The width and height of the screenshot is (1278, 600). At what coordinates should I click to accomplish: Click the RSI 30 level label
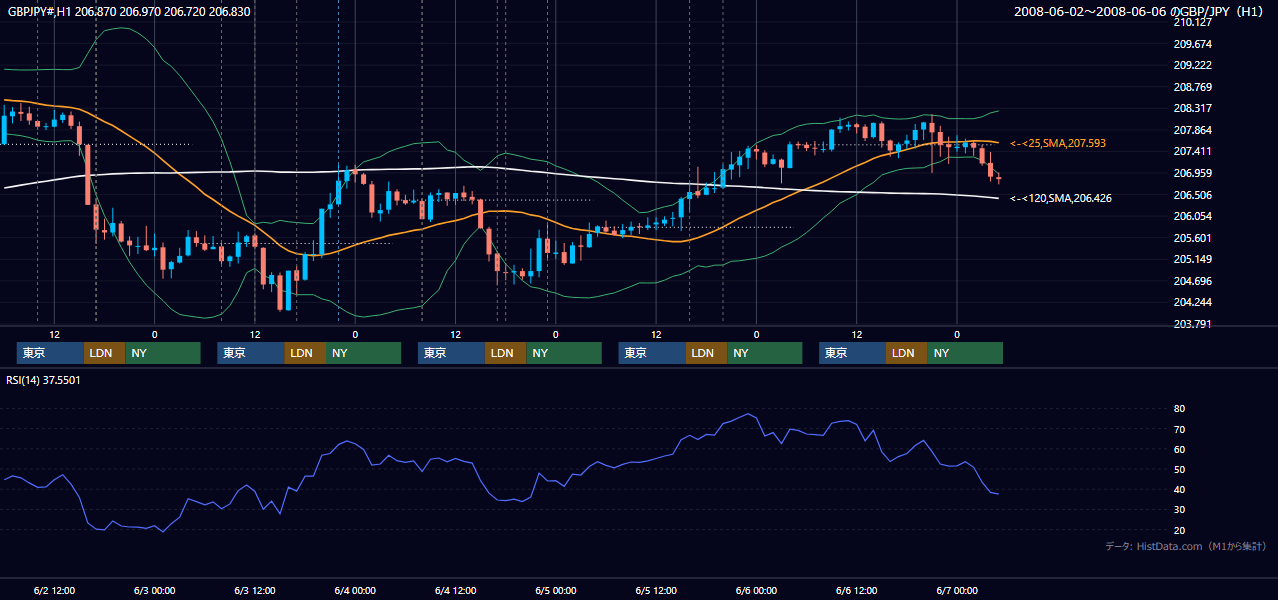click(x=1179, y=510)
